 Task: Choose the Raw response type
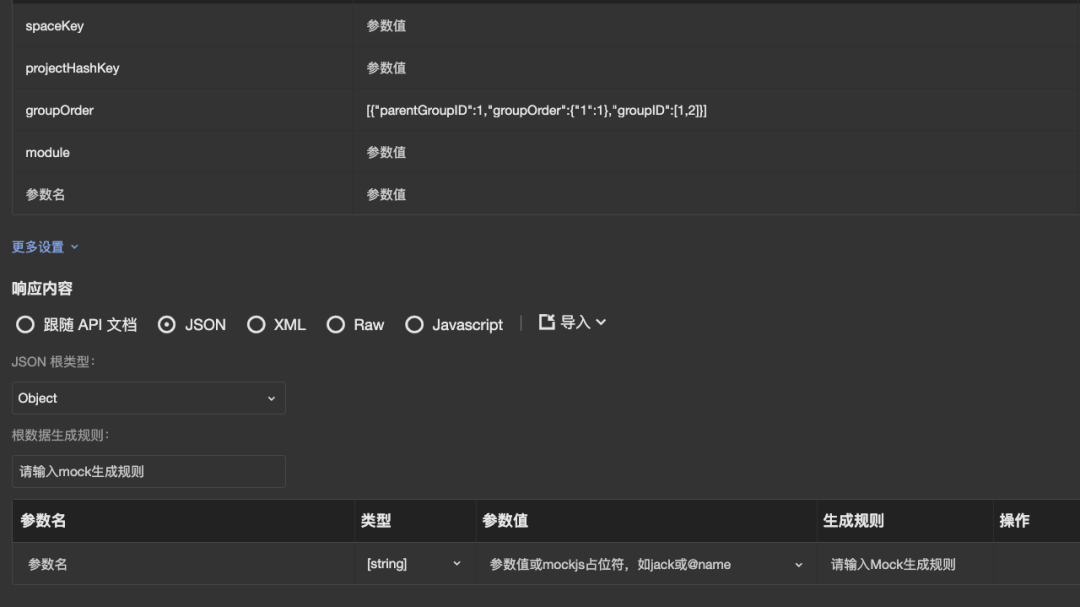[335, 325]
